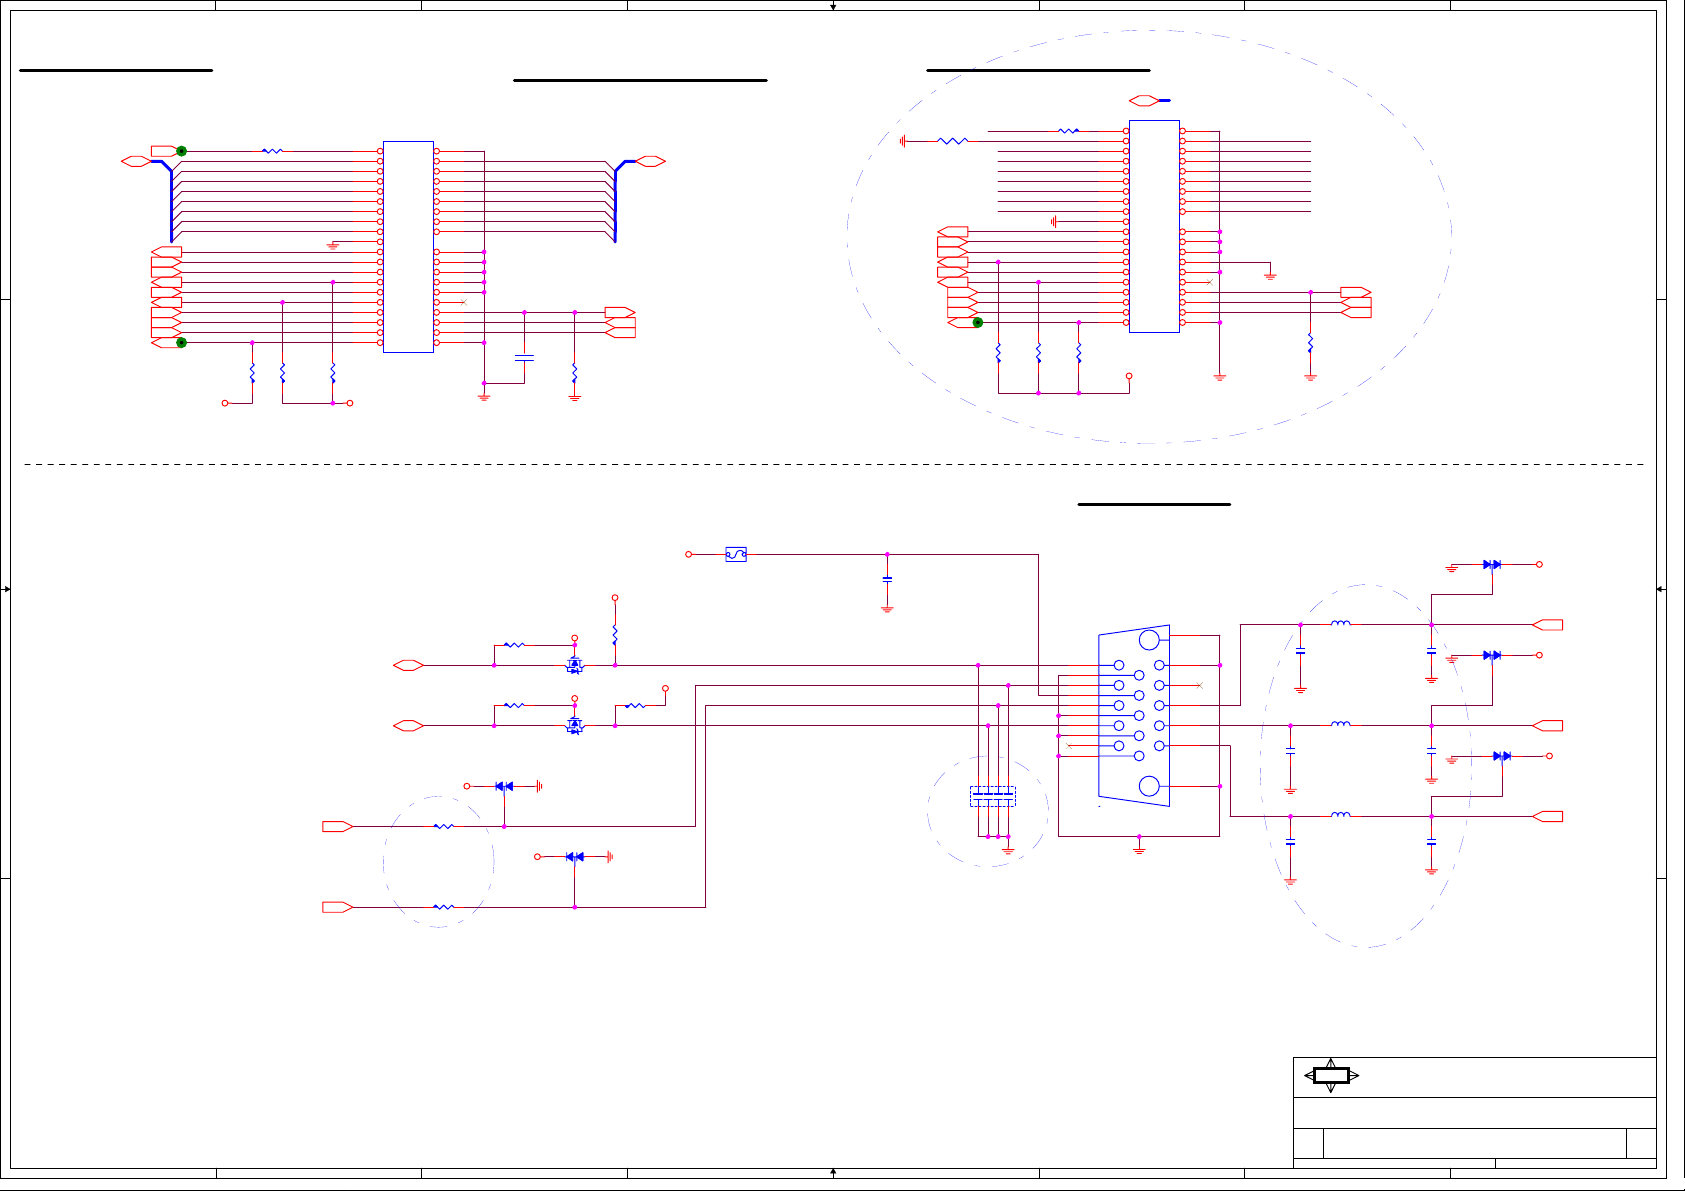Image resolution: width=1685 pixels, height=1191 pixels.
Task: Select the fuse symbol on the power line
Action: (x=736, y=554)
